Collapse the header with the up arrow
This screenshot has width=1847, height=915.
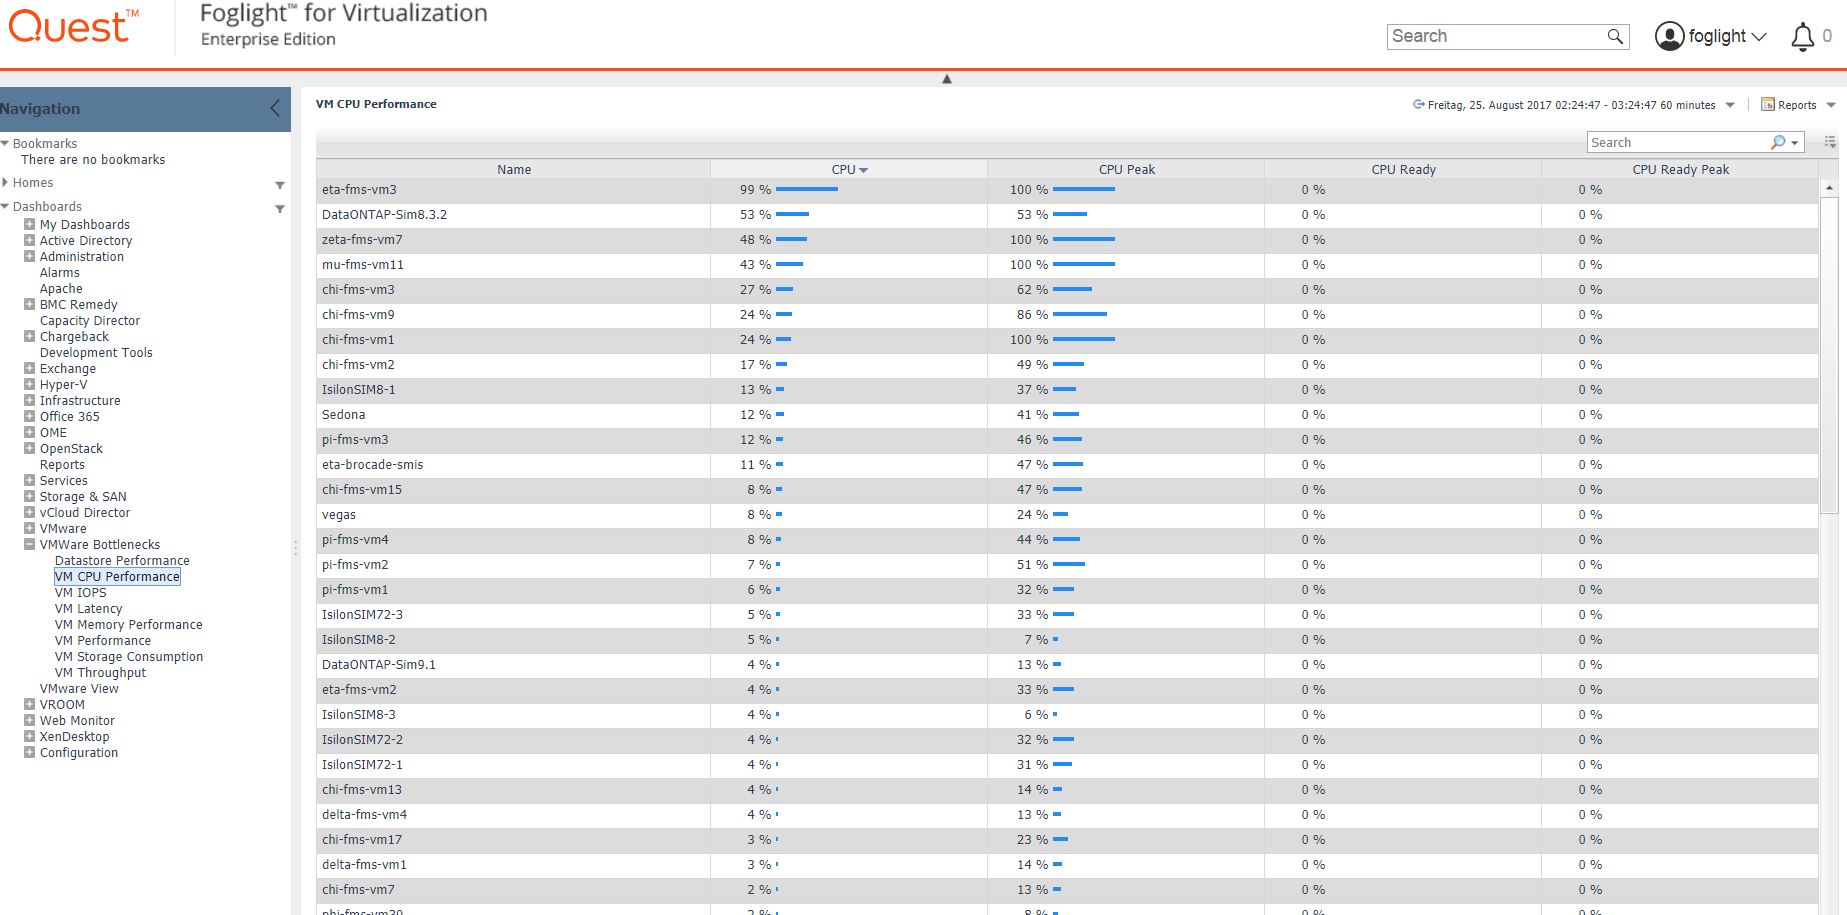[947, 78]
